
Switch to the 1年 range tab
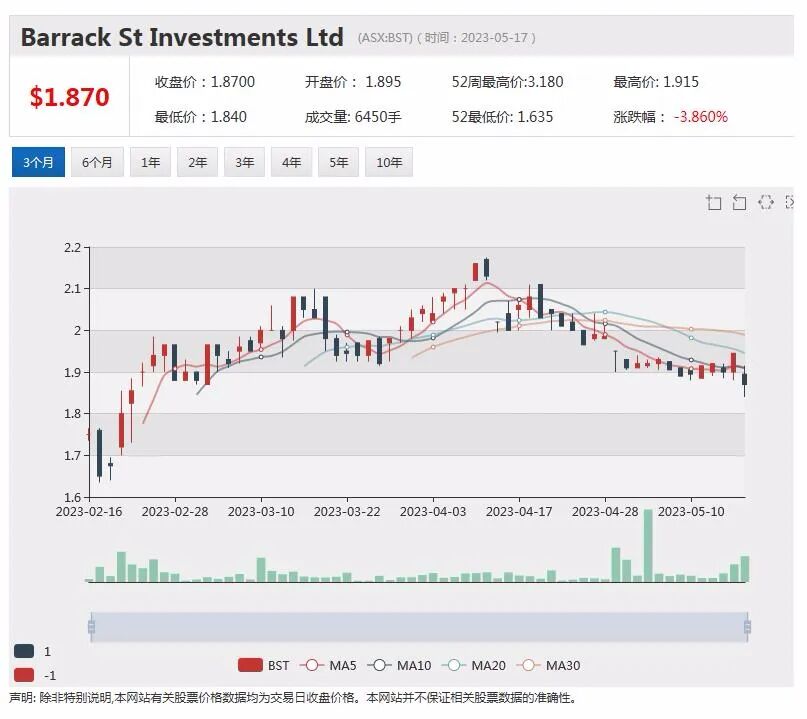click(150, 162)
